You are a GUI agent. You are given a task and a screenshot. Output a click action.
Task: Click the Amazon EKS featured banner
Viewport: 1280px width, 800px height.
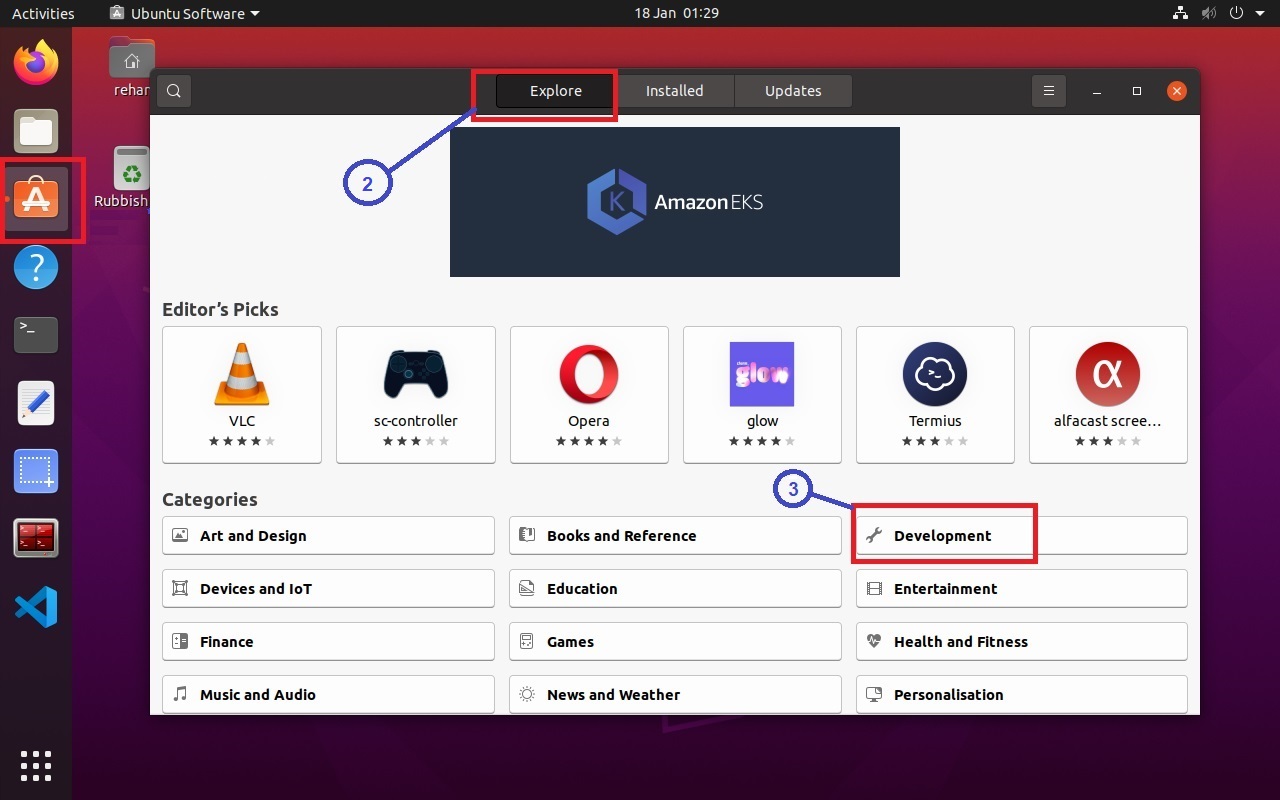[675, 201]
